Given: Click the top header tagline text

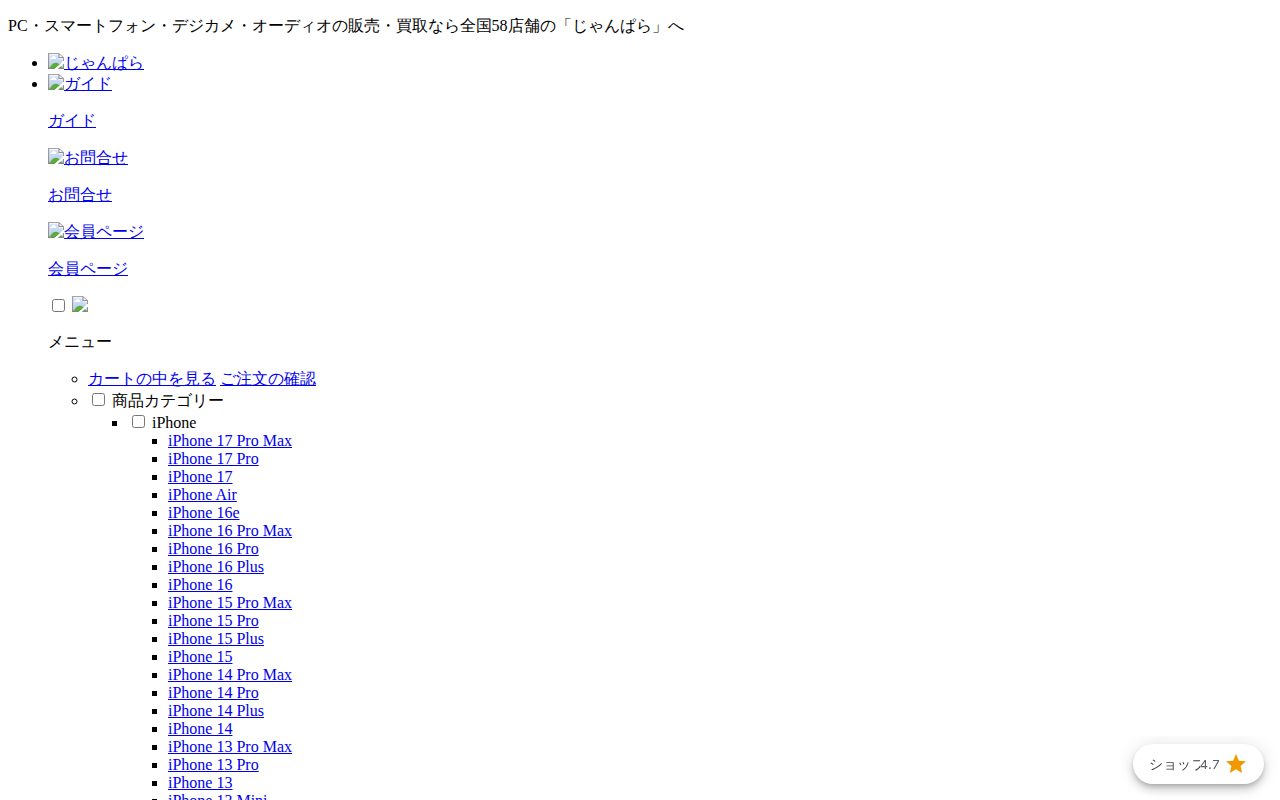Looking at the screenshot, I should click(x=346, y=26).
